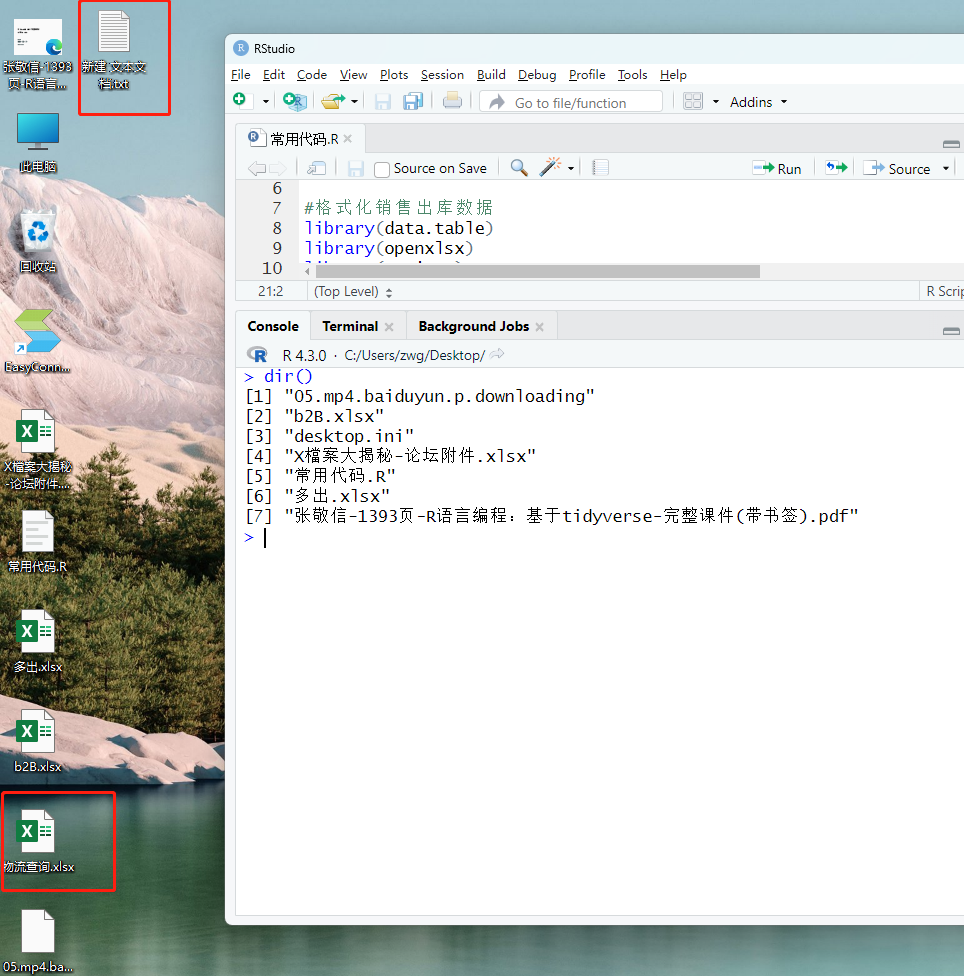Click the go back source location arrow
Screen dimensions: 964x976
pos(256,168)
